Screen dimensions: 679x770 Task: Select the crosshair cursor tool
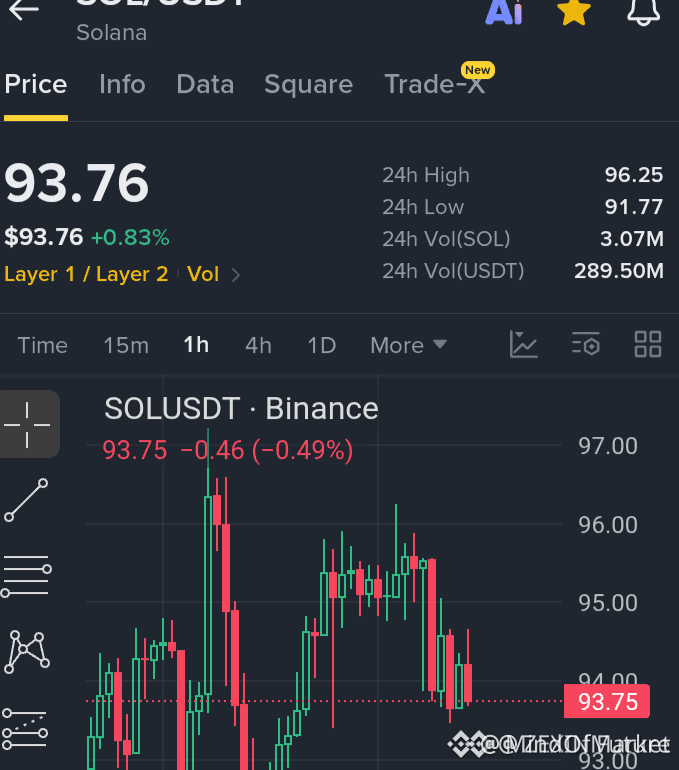coord(28,424)
